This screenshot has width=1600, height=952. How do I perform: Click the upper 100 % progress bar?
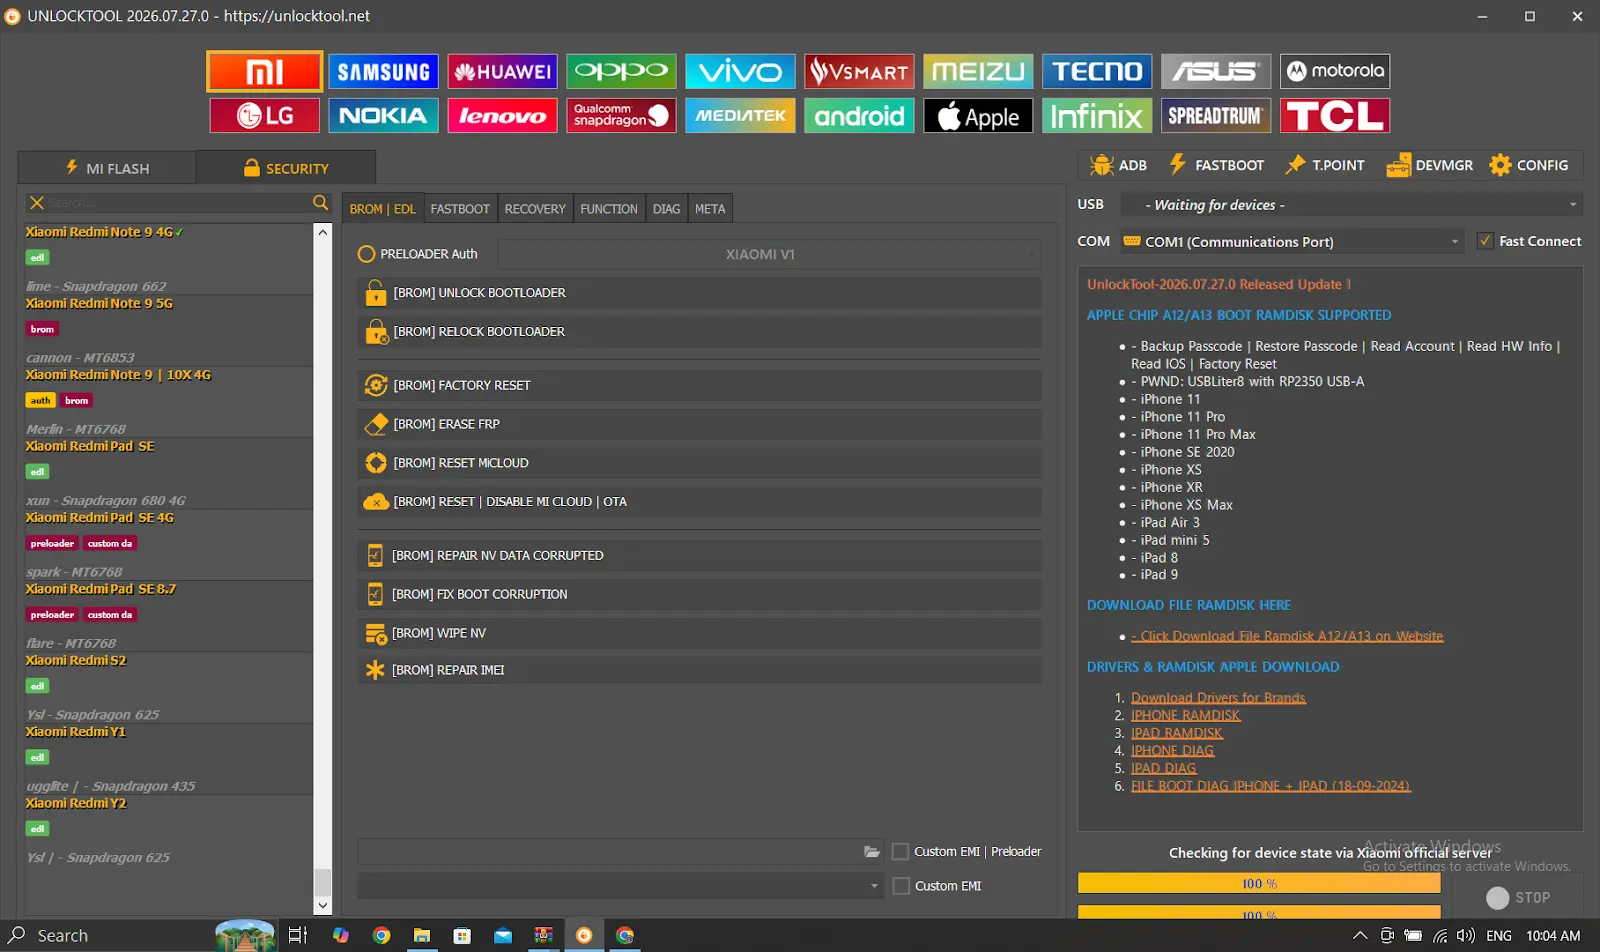(1259, 884)
